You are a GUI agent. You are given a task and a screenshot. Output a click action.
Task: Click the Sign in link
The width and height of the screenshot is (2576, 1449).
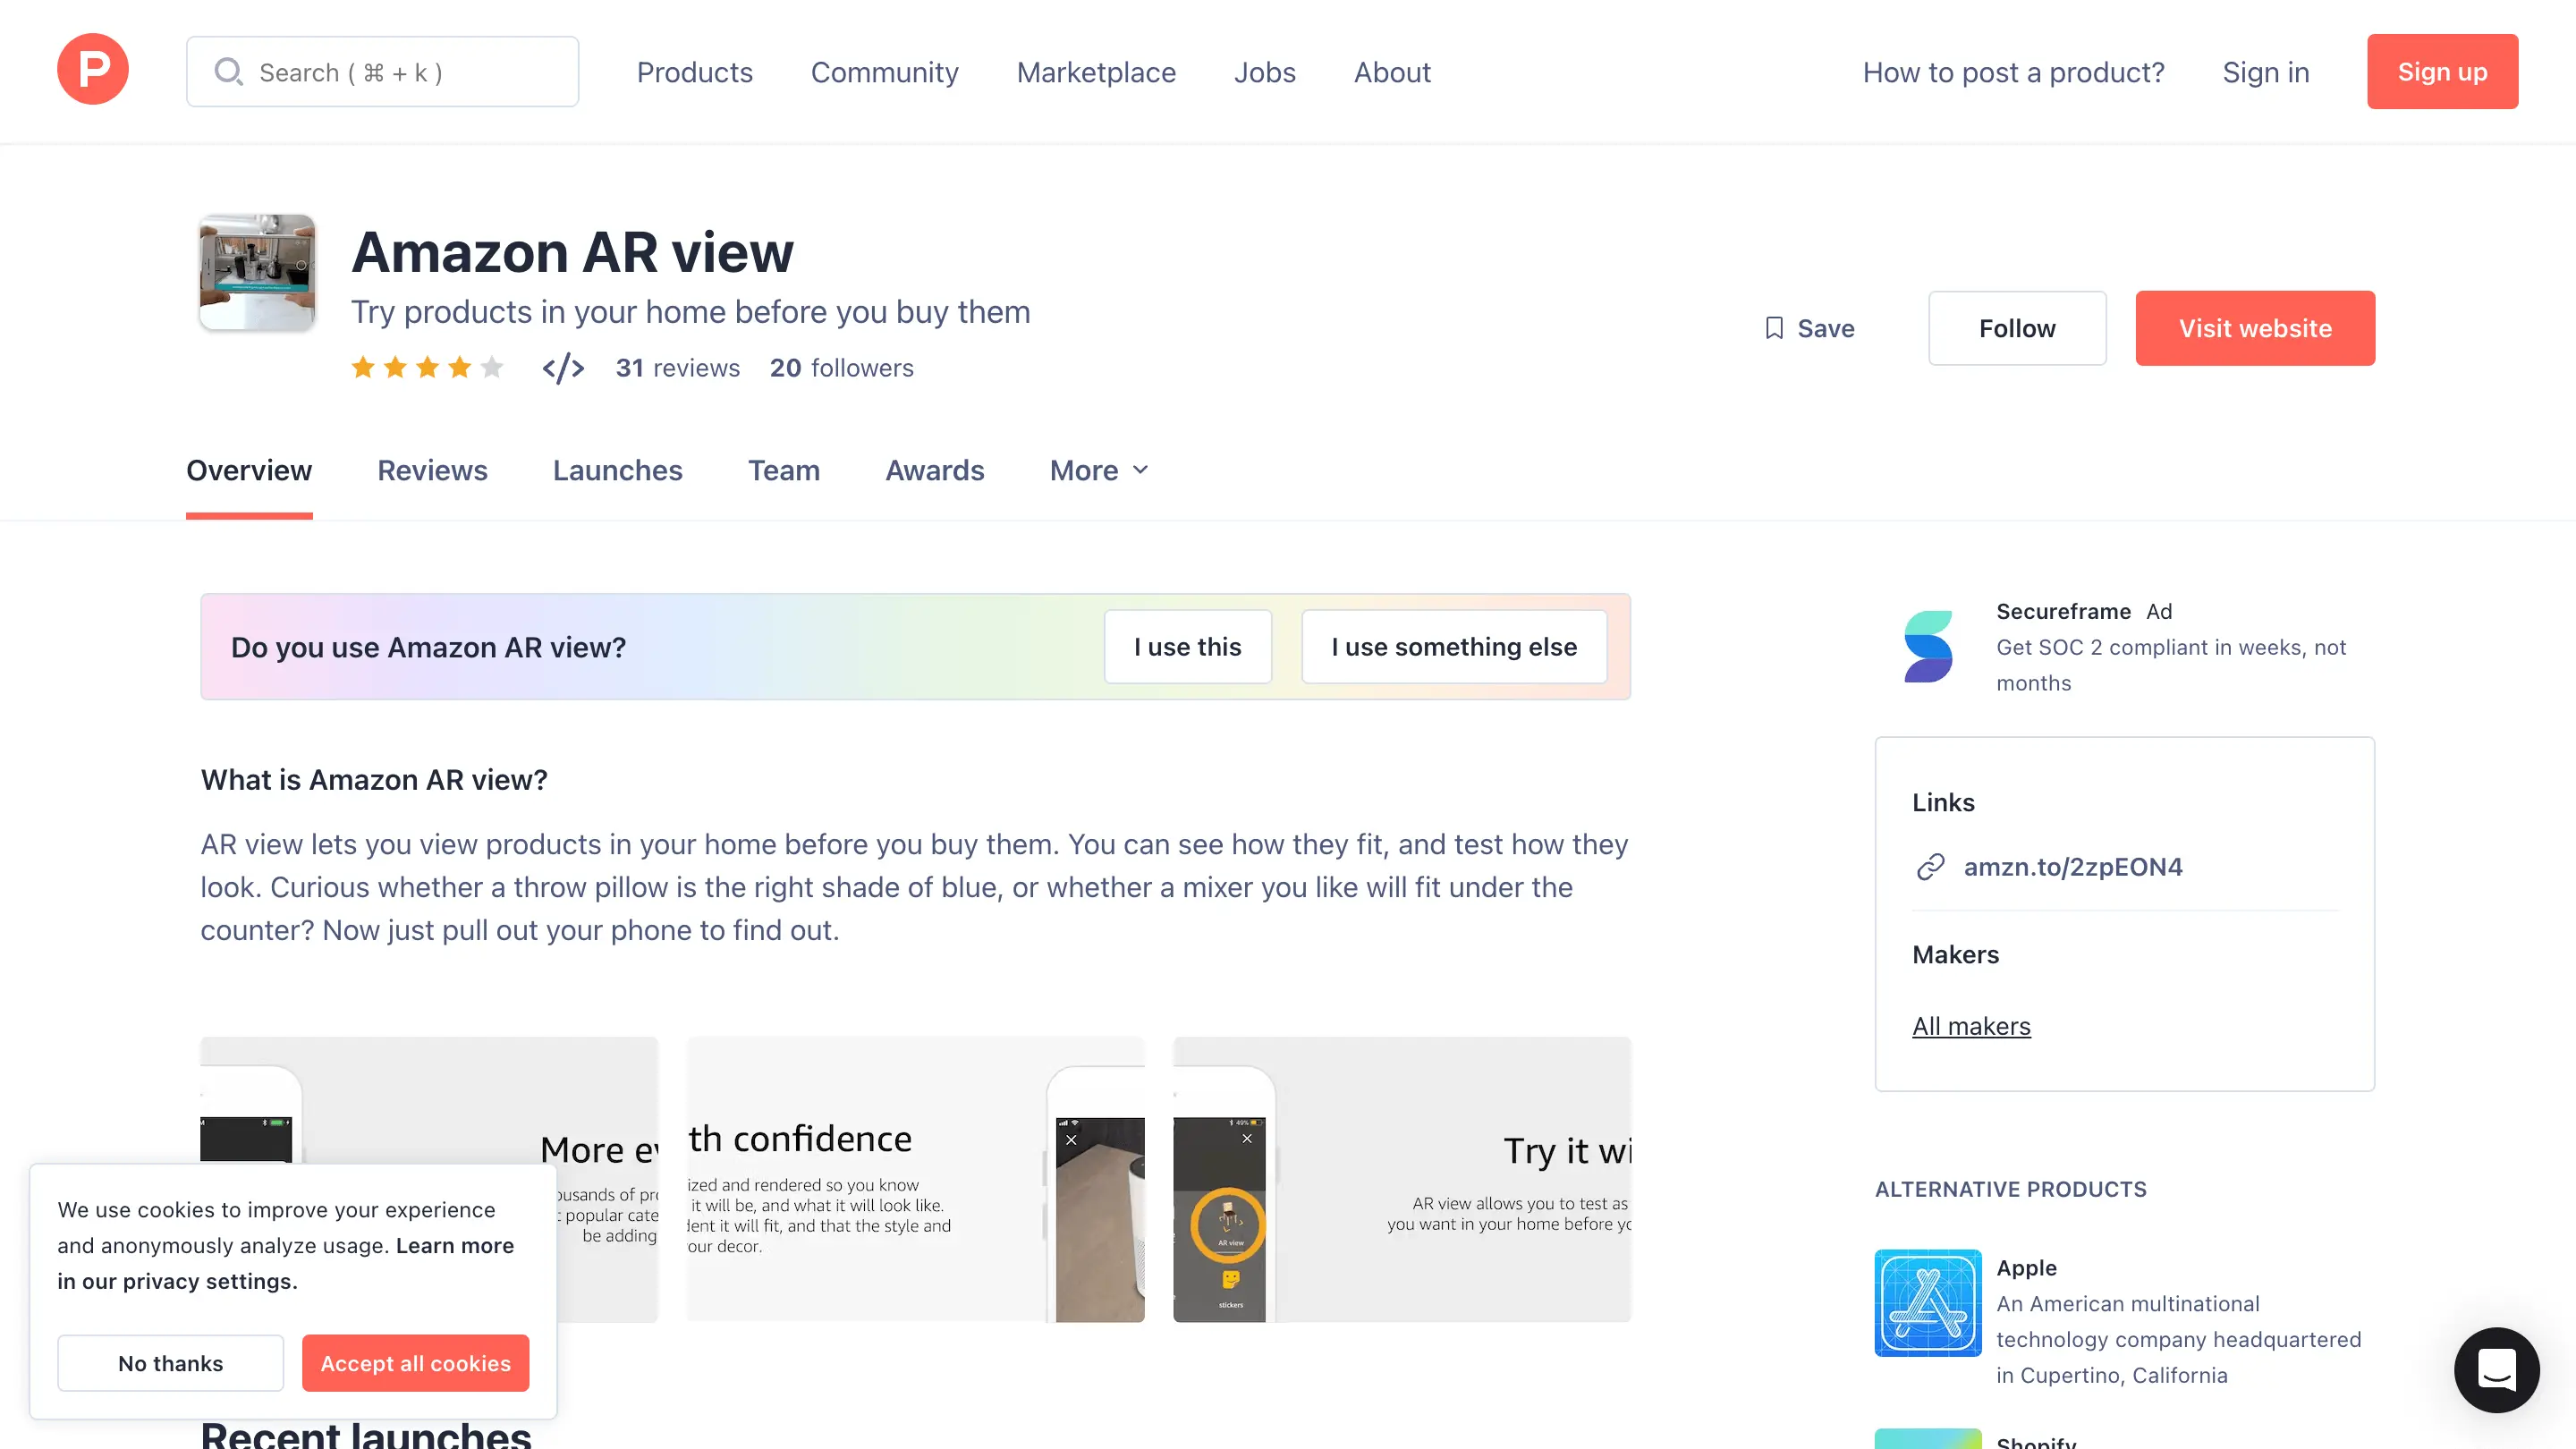tap(2265, 72)
